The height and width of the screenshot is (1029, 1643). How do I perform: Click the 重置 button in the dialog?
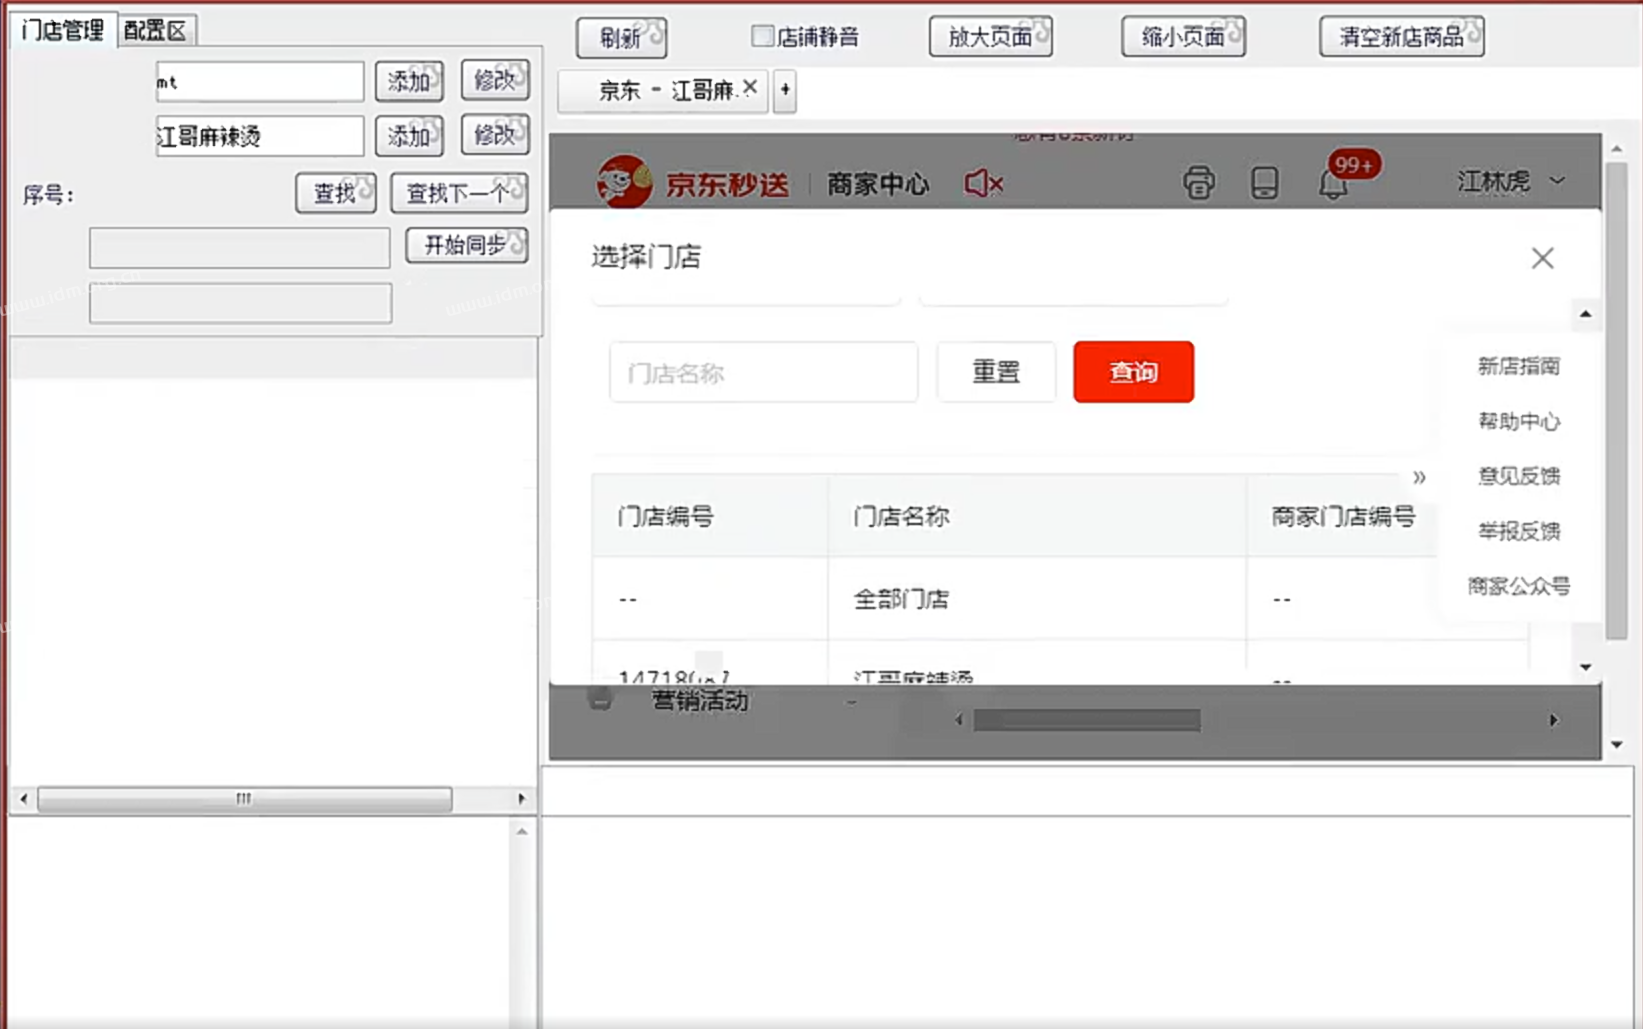coord(996,372)
